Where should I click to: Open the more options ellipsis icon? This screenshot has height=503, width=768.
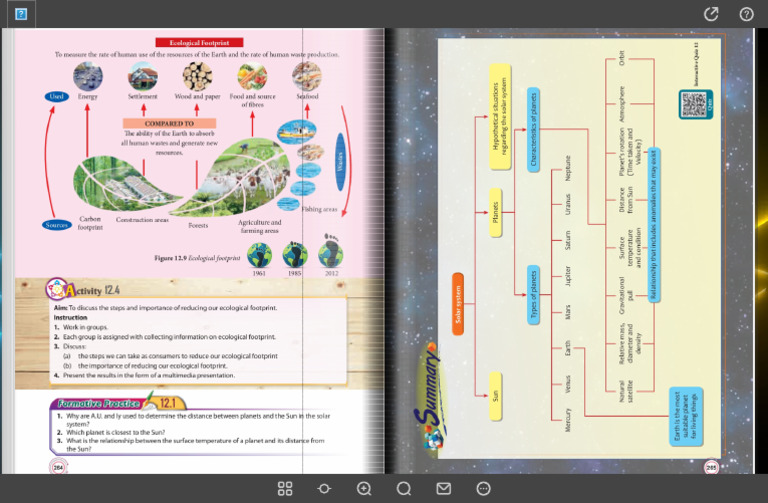(x=484, y=488)
